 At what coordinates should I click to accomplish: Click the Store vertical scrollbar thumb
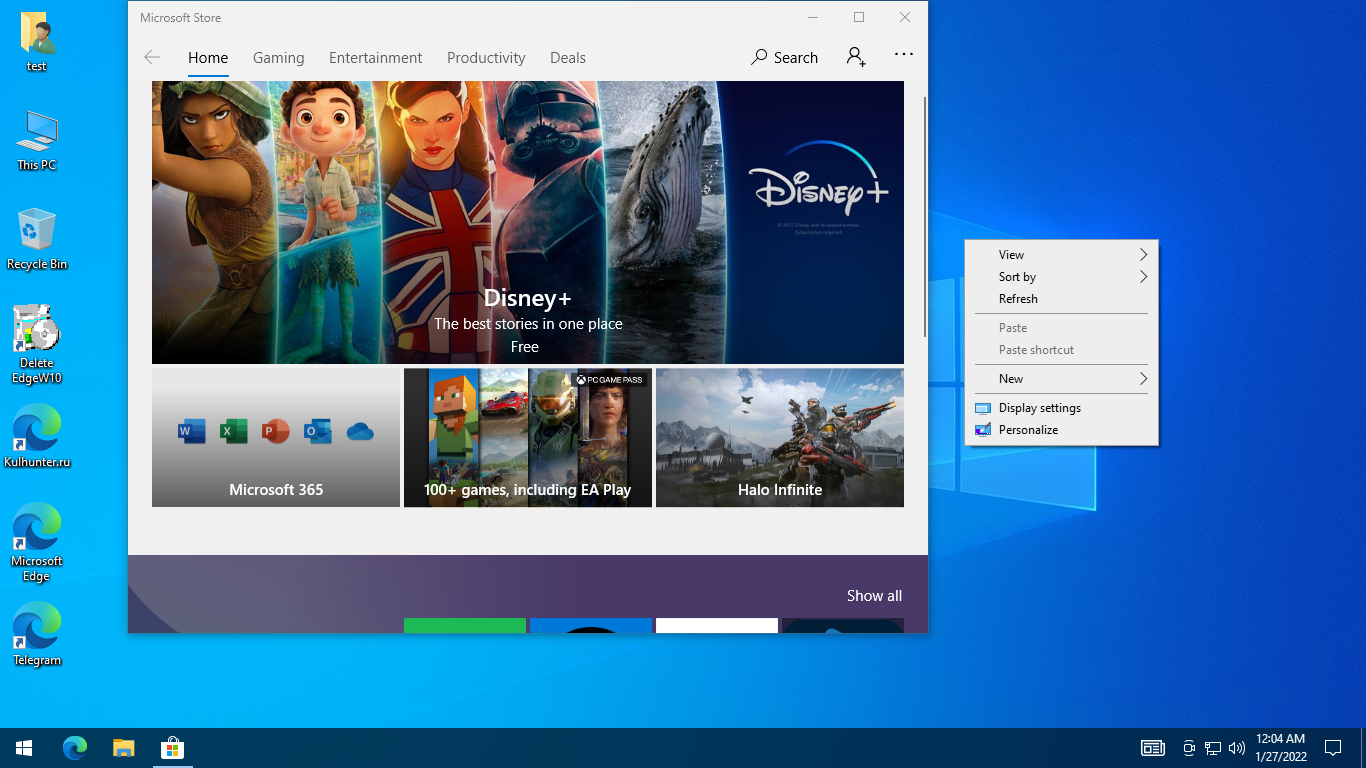[925, 217]
